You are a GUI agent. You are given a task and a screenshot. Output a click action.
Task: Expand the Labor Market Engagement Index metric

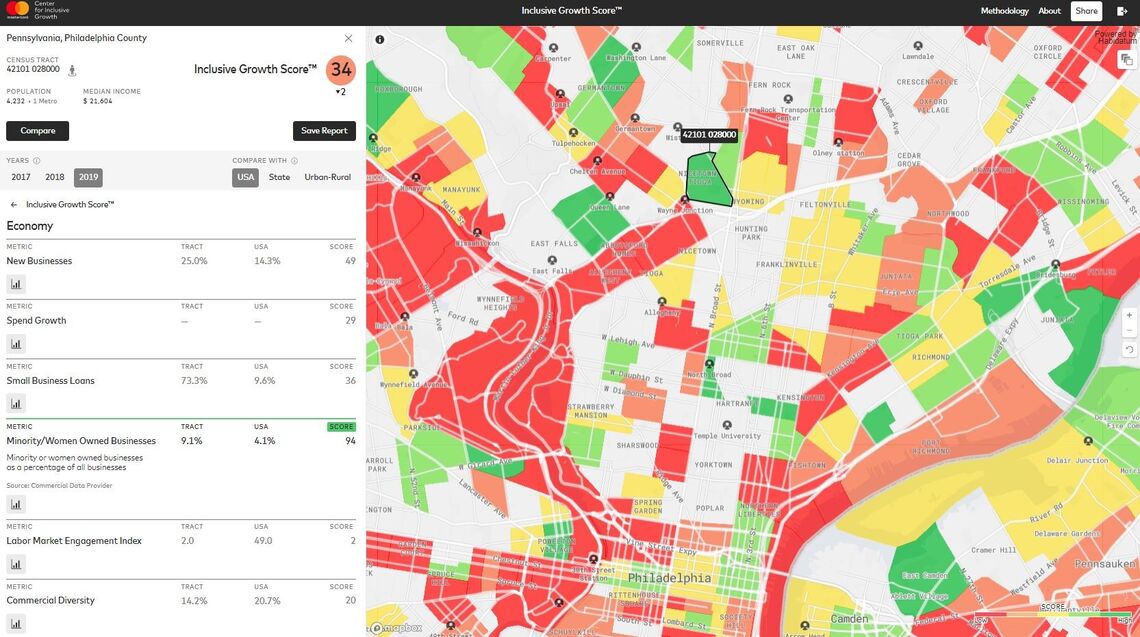(x=74, y=541)
